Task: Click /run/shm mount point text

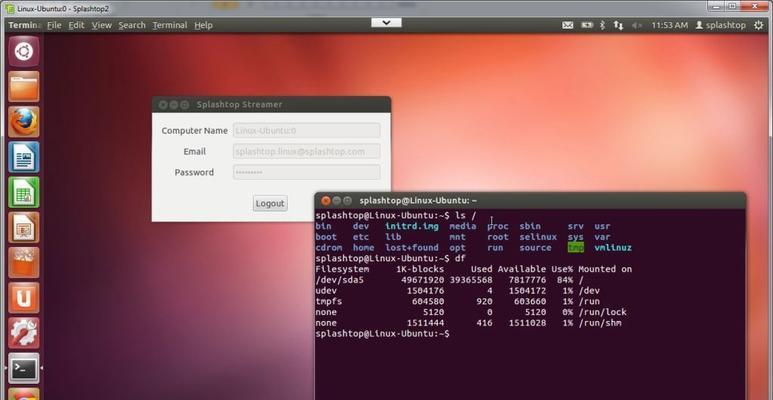Action: [599, 323]
